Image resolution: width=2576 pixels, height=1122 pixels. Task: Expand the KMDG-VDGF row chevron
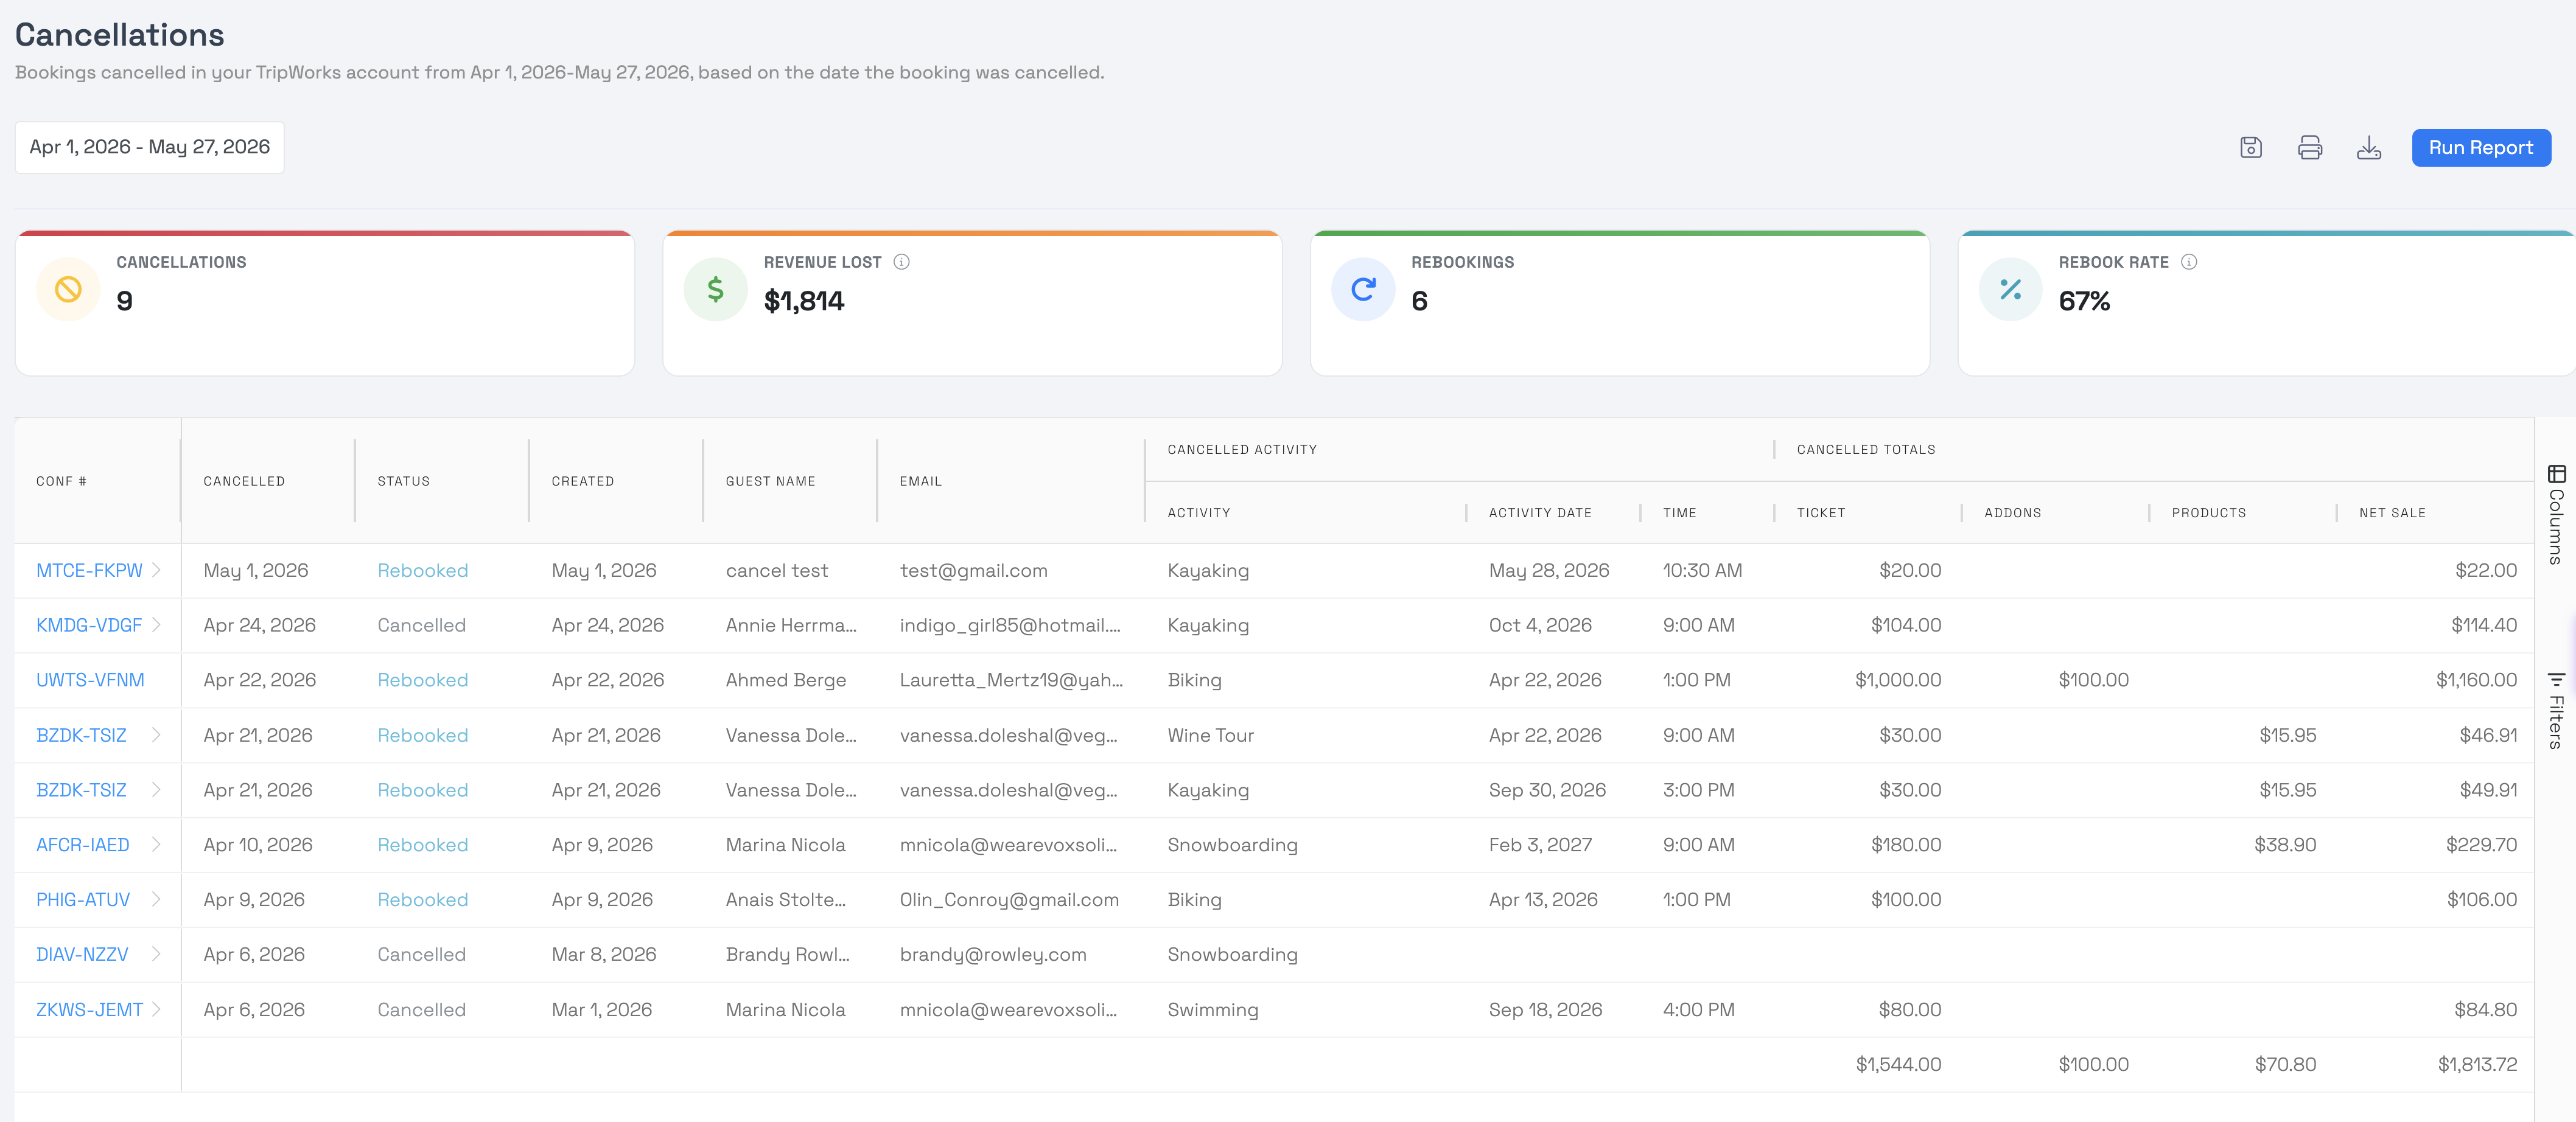point(156,625)
